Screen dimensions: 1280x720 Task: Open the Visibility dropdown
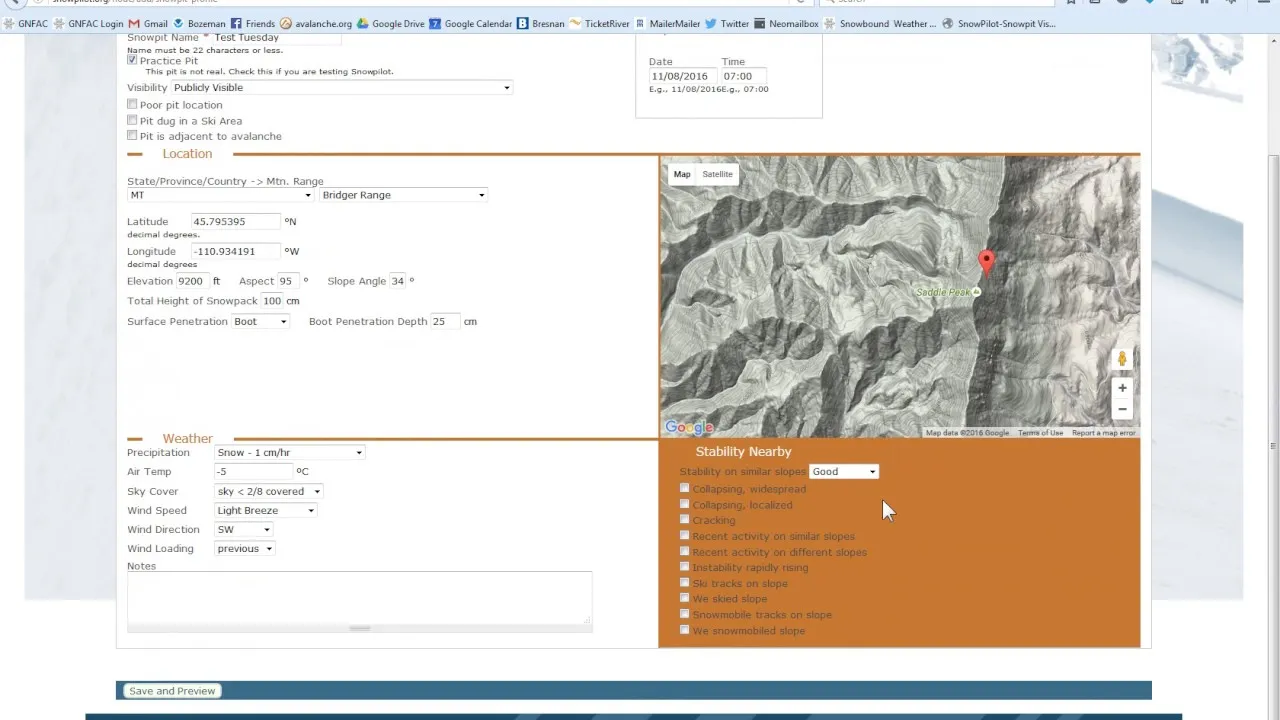[x=342, y=88]
